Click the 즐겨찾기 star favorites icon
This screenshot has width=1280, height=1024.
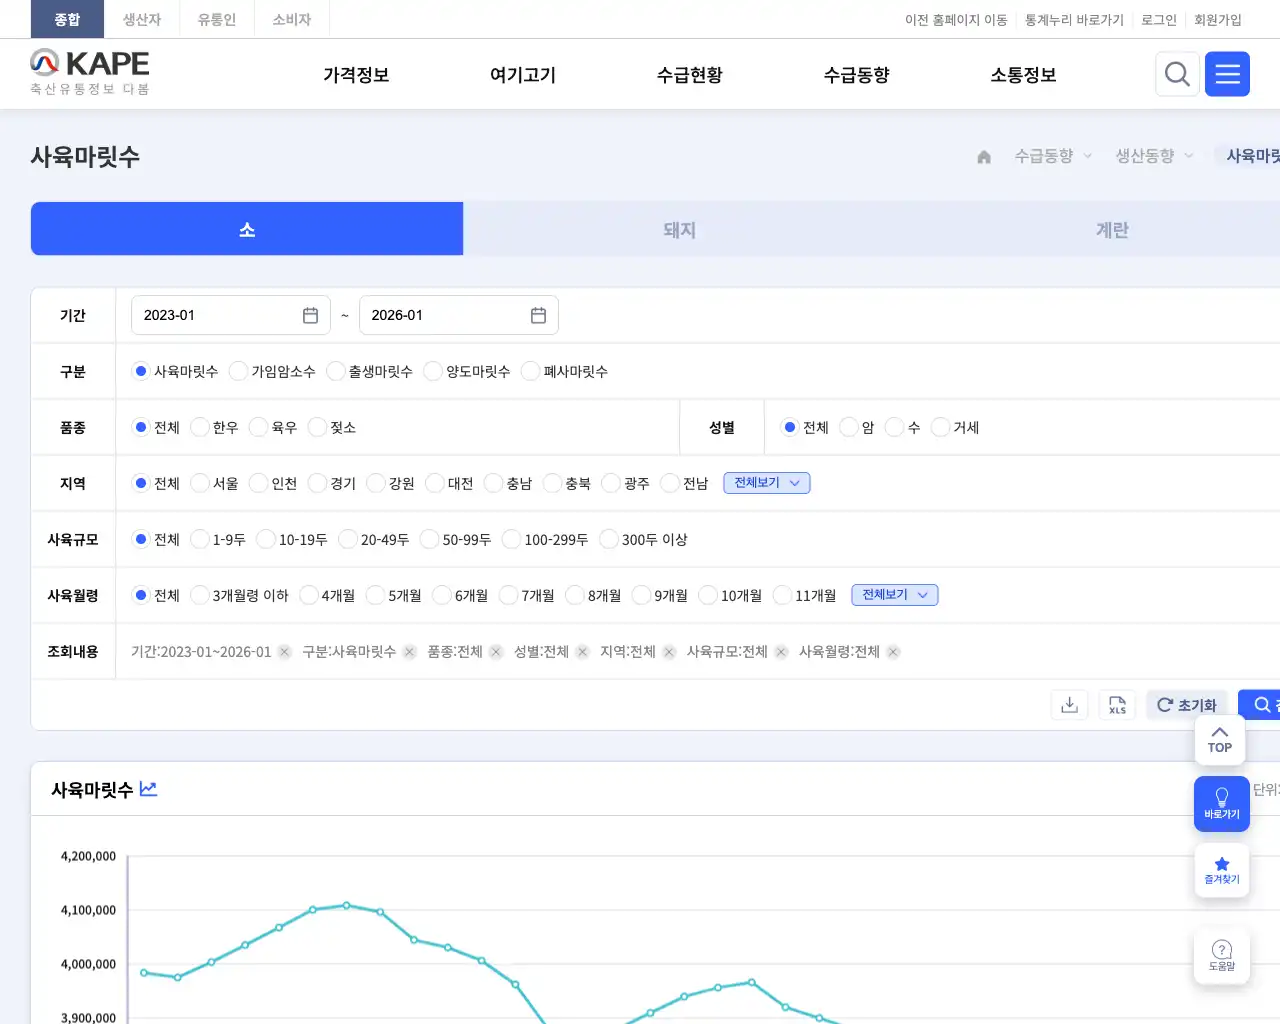click(1221, 869)
